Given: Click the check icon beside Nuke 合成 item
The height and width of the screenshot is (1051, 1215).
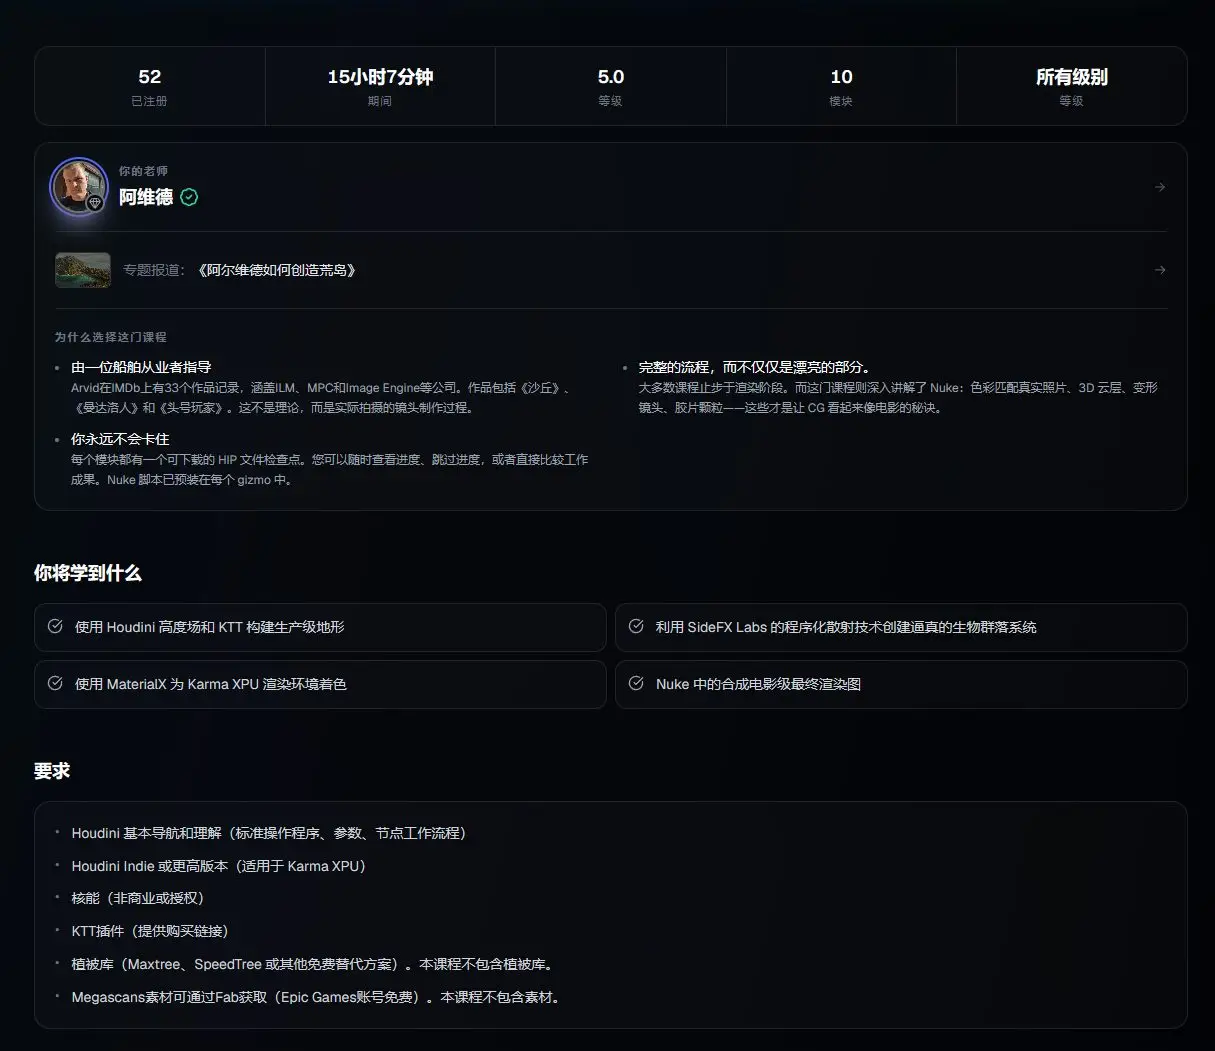Looking at the screenshot, I should pos(636,683).
